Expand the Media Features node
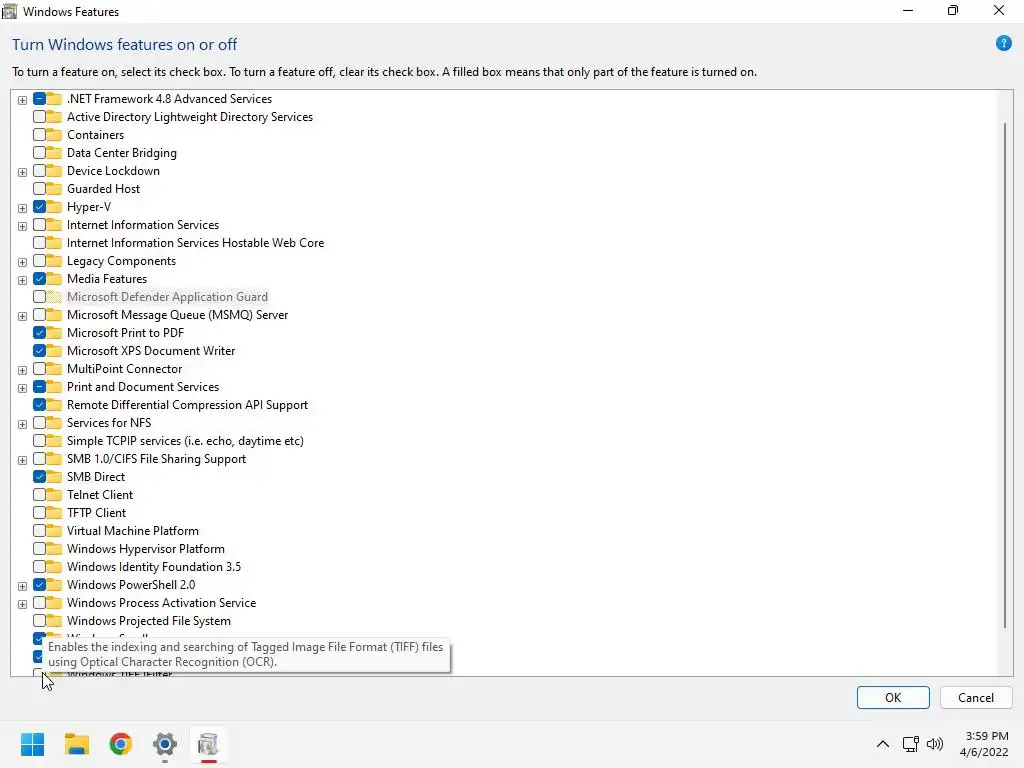This screenshot has width=1024, height=768. [22, 280]
